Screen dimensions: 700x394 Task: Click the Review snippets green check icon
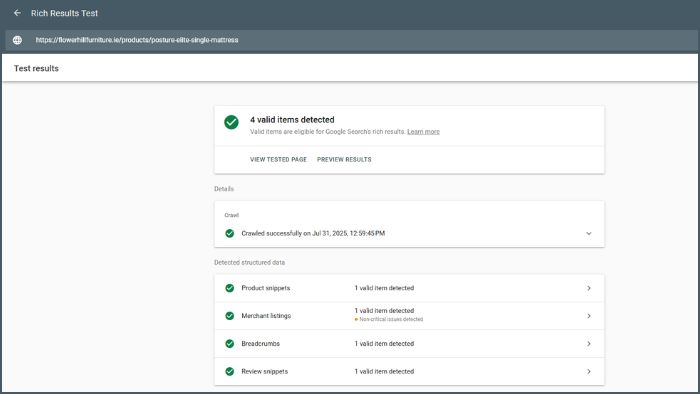click(229, 371)
